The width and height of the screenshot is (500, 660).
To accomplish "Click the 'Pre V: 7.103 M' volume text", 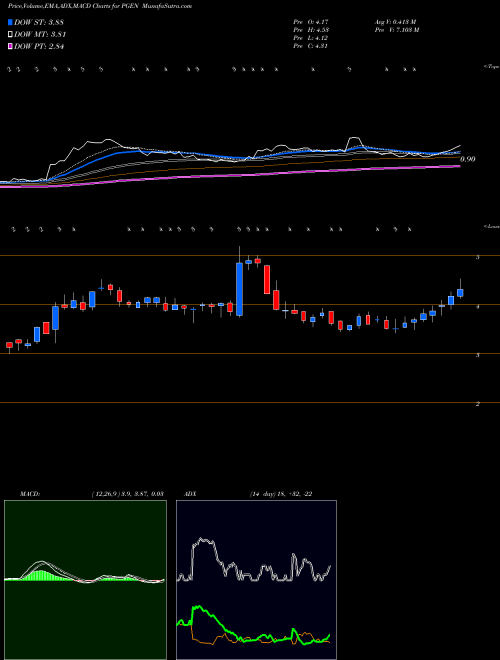I will 396,30.
